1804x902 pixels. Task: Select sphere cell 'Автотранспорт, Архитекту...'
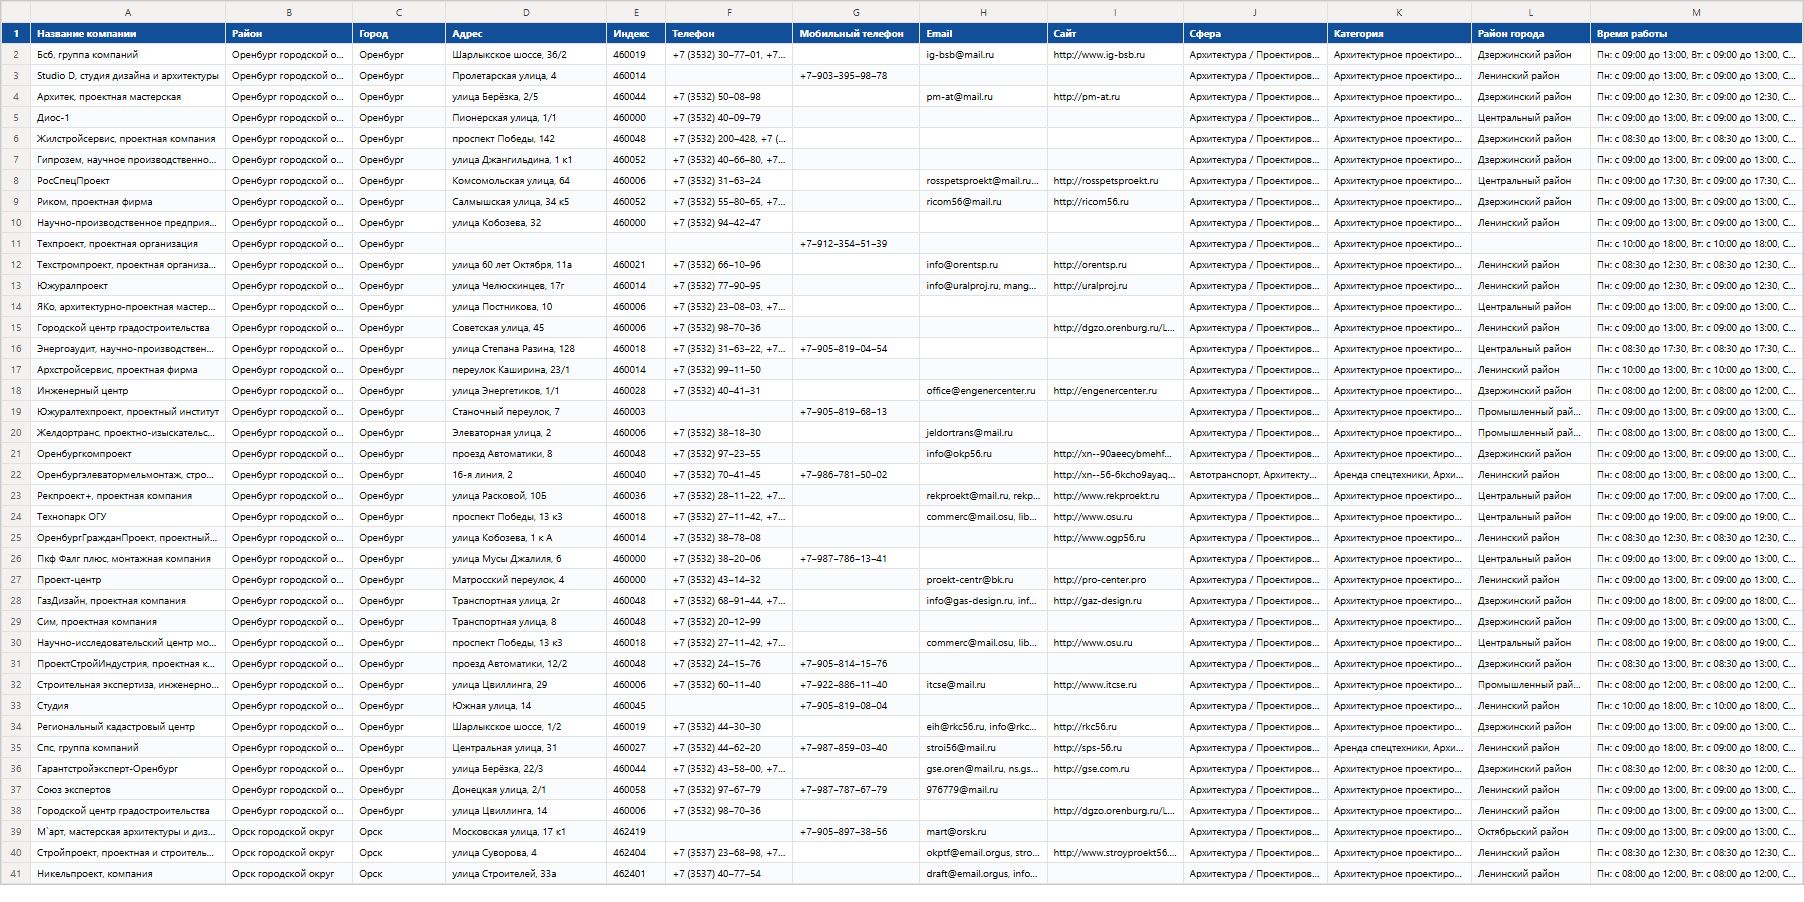pyautogui.click(x=1254, y=475)
